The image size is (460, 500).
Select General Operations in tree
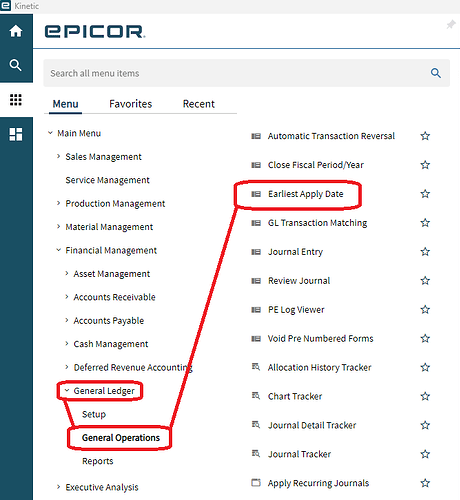[x=121, y=438]
